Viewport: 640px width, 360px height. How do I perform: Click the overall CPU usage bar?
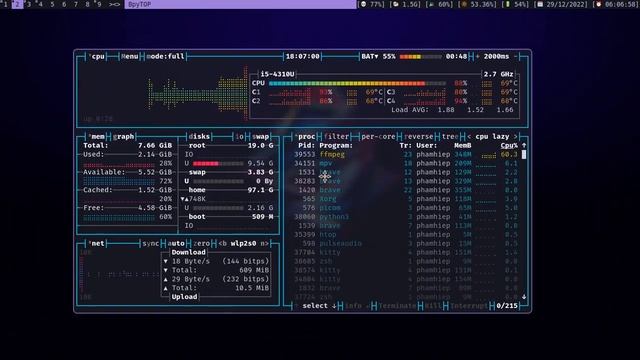[x=357, y=83]
